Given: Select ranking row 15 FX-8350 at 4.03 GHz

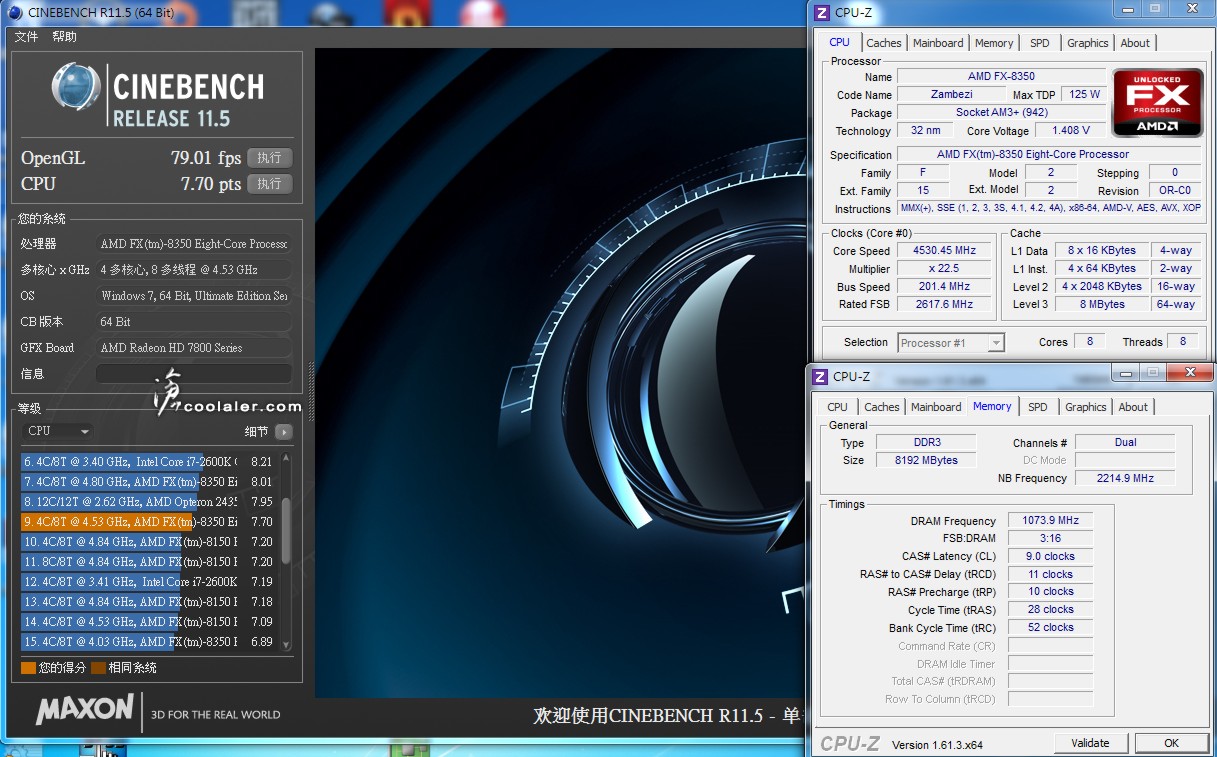Looking at the screenshot, I should click(149, 642).
